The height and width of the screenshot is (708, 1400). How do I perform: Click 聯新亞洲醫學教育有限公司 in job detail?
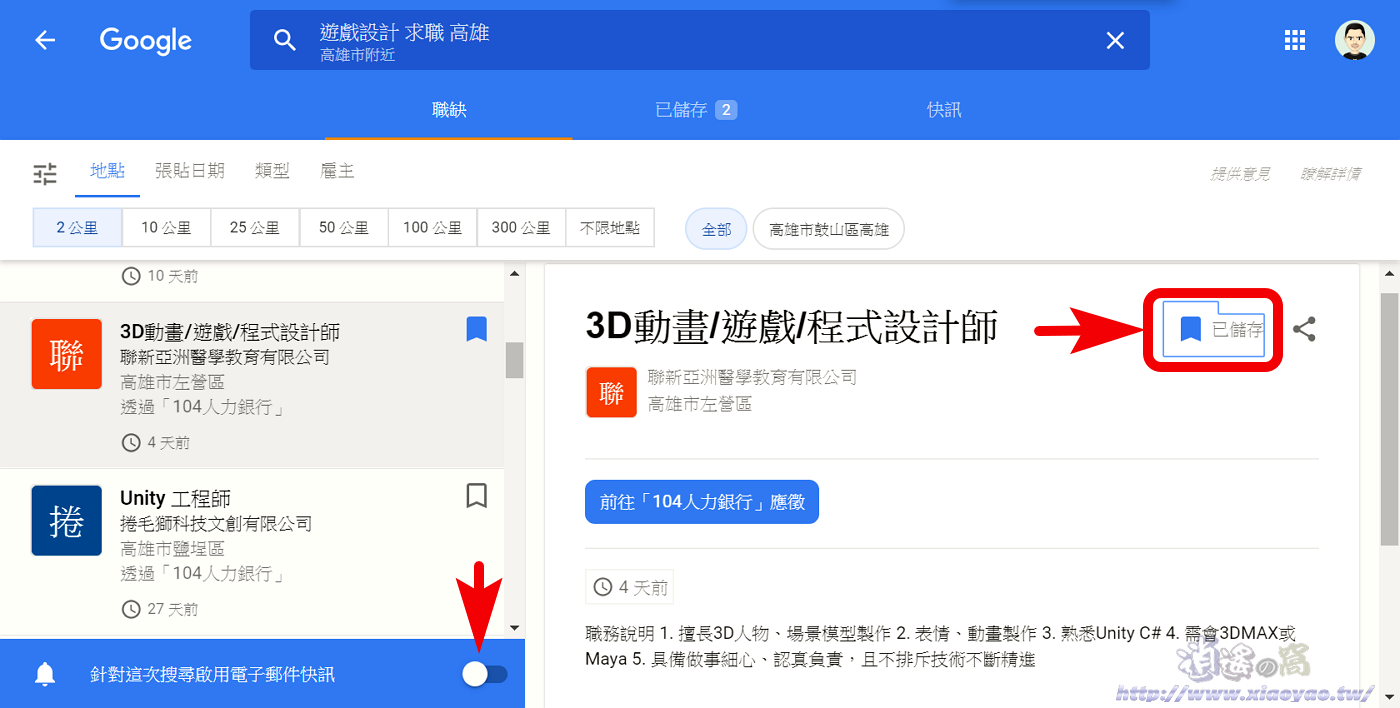pos(752,377)
